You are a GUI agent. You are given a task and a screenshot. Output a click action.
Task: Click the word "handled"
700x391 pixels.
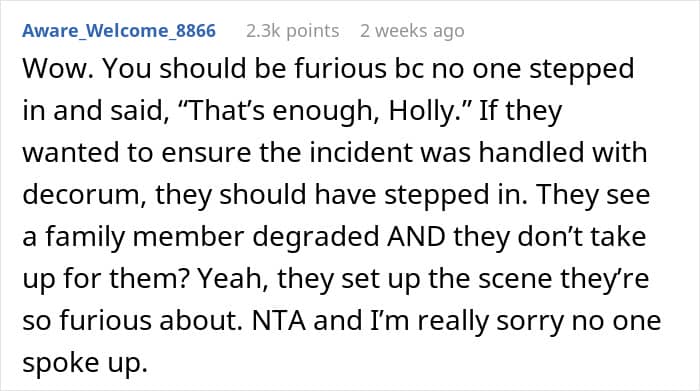[531, 152]
